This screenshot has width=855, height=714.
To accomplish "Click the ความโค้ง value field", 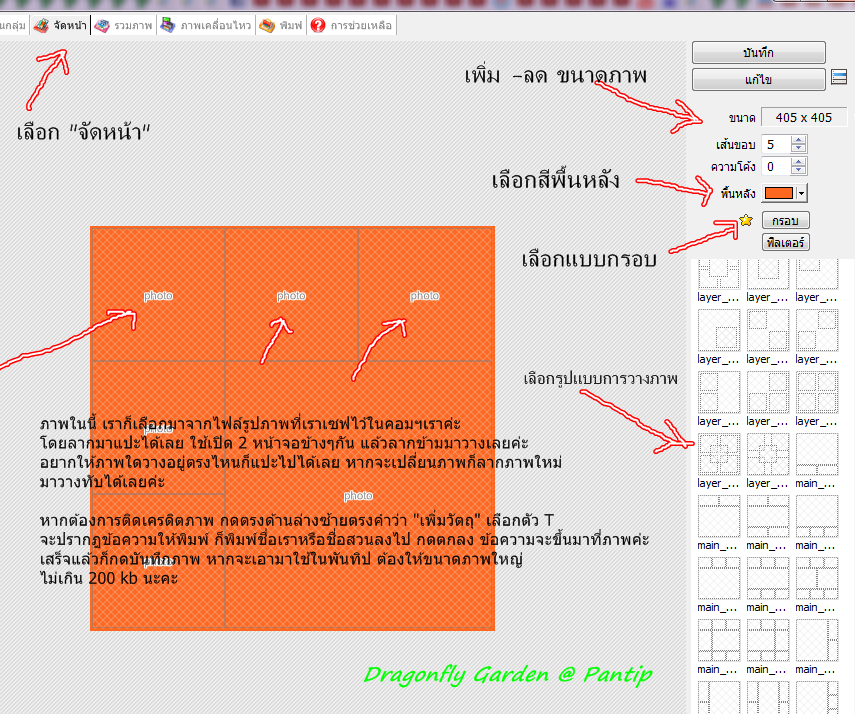I will coord(776,166).
